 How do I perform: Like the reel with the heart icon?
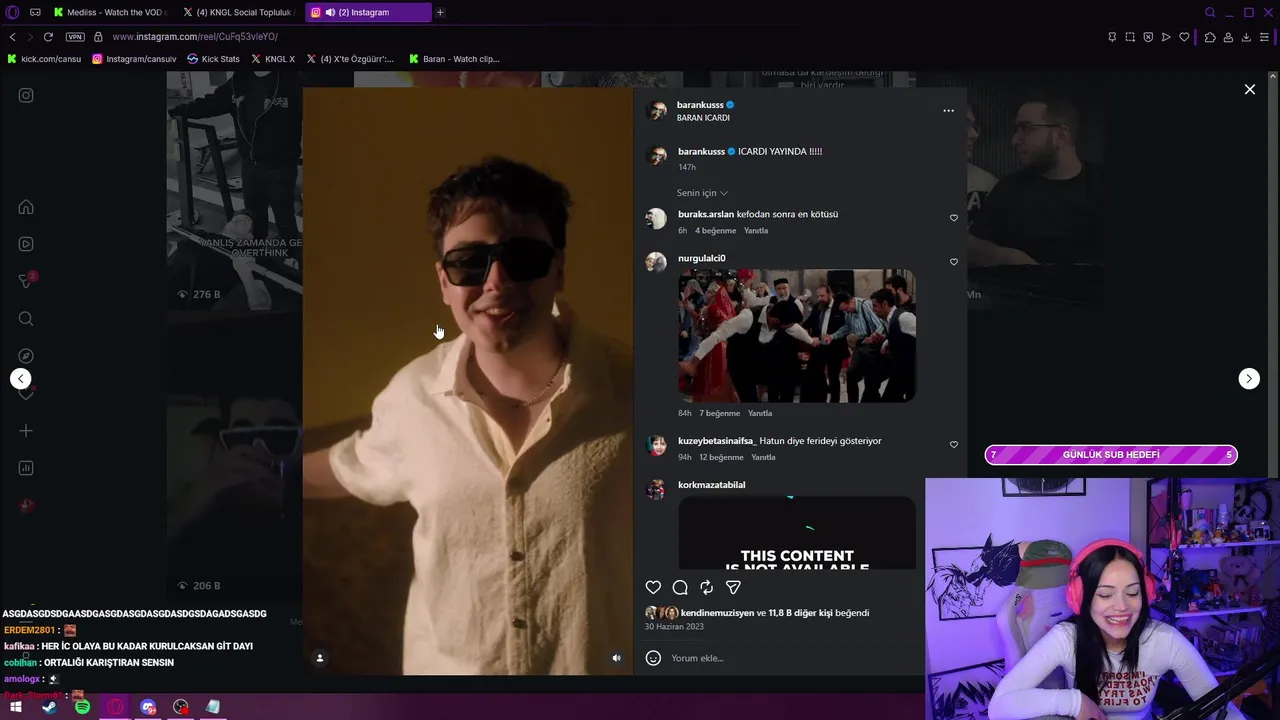(653, 587)
